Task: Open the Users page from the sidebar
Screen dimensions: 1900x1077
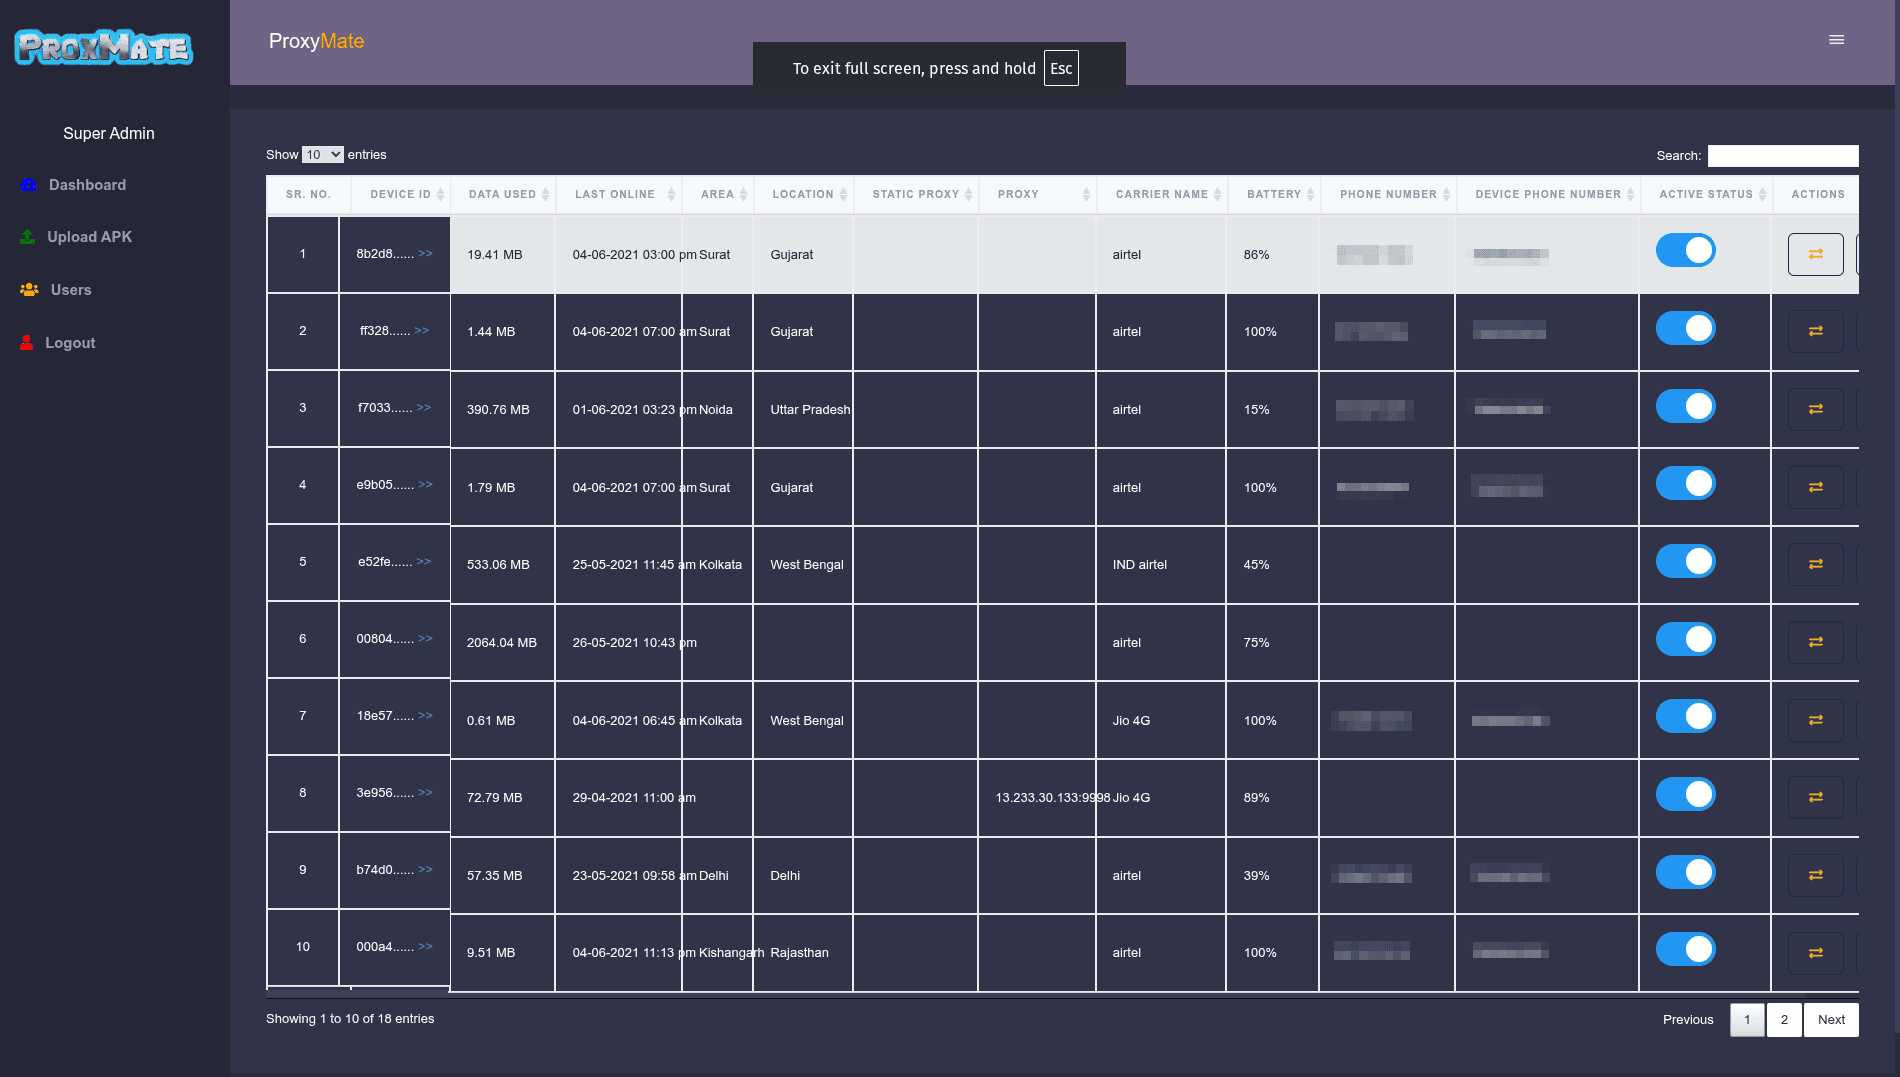Action: click(70, 289)
